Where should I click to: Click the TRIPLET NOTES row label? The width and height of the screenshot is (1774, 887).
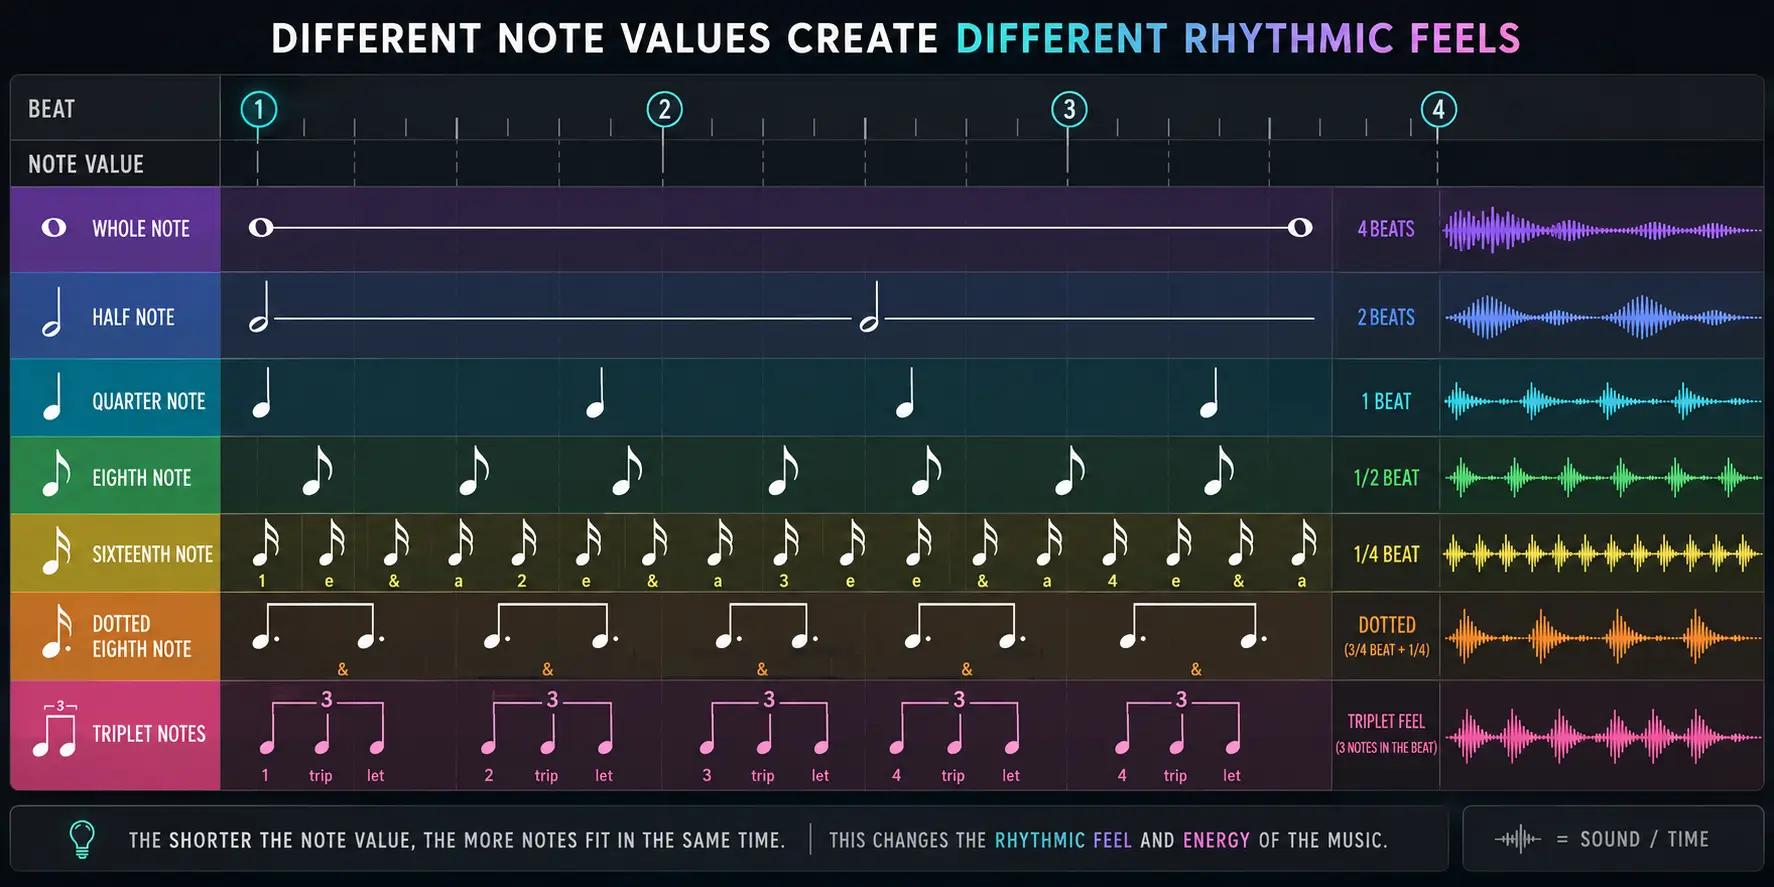[x=149, y=734]
